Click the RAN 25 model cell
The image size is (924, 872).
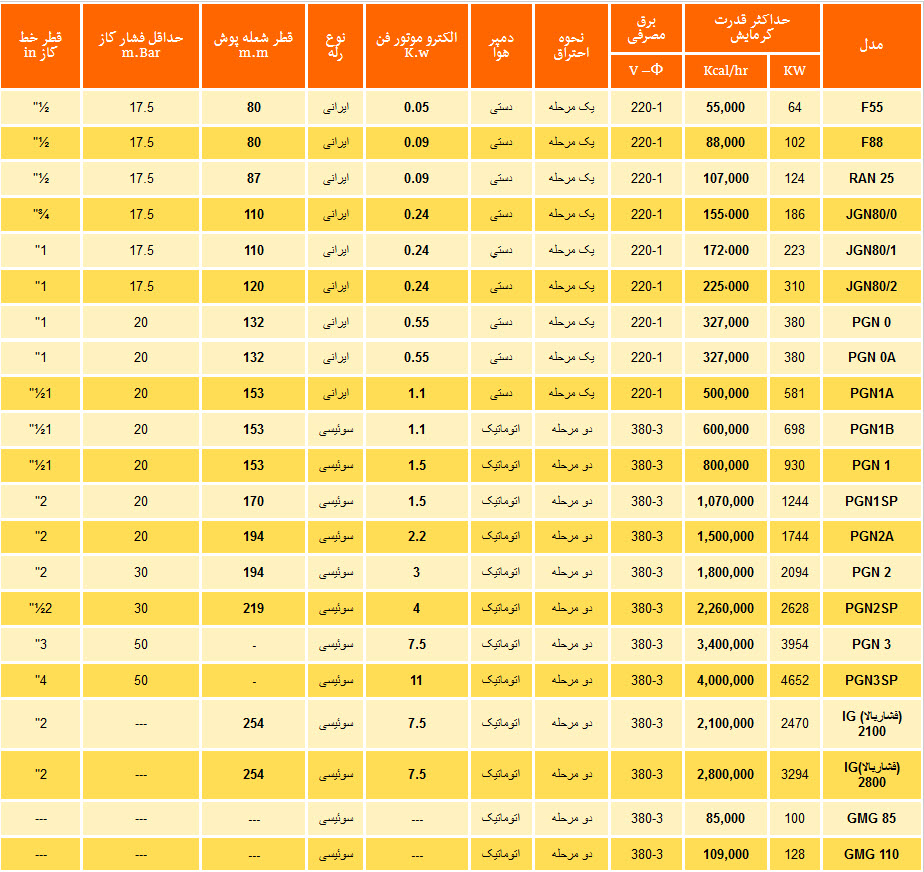pos(871,179)
